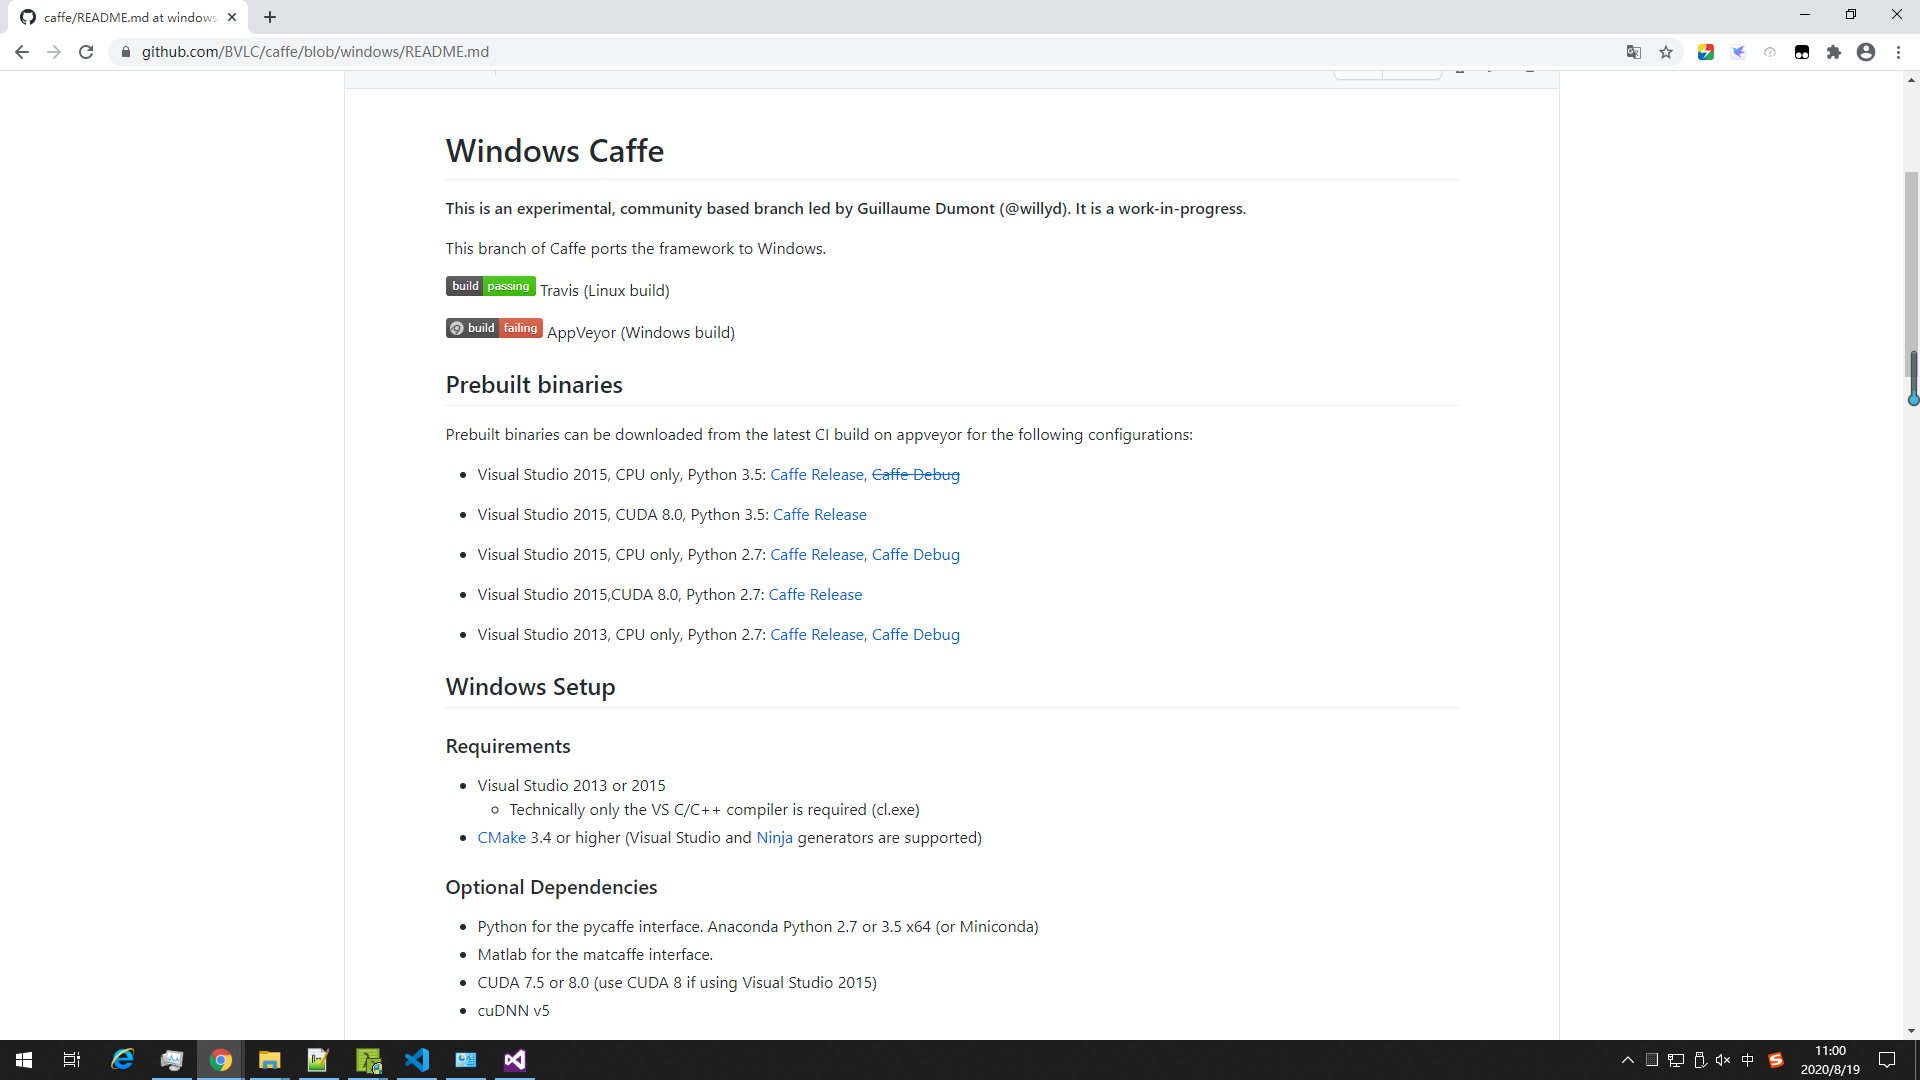Follow the CMake link in Requirements

501,837
